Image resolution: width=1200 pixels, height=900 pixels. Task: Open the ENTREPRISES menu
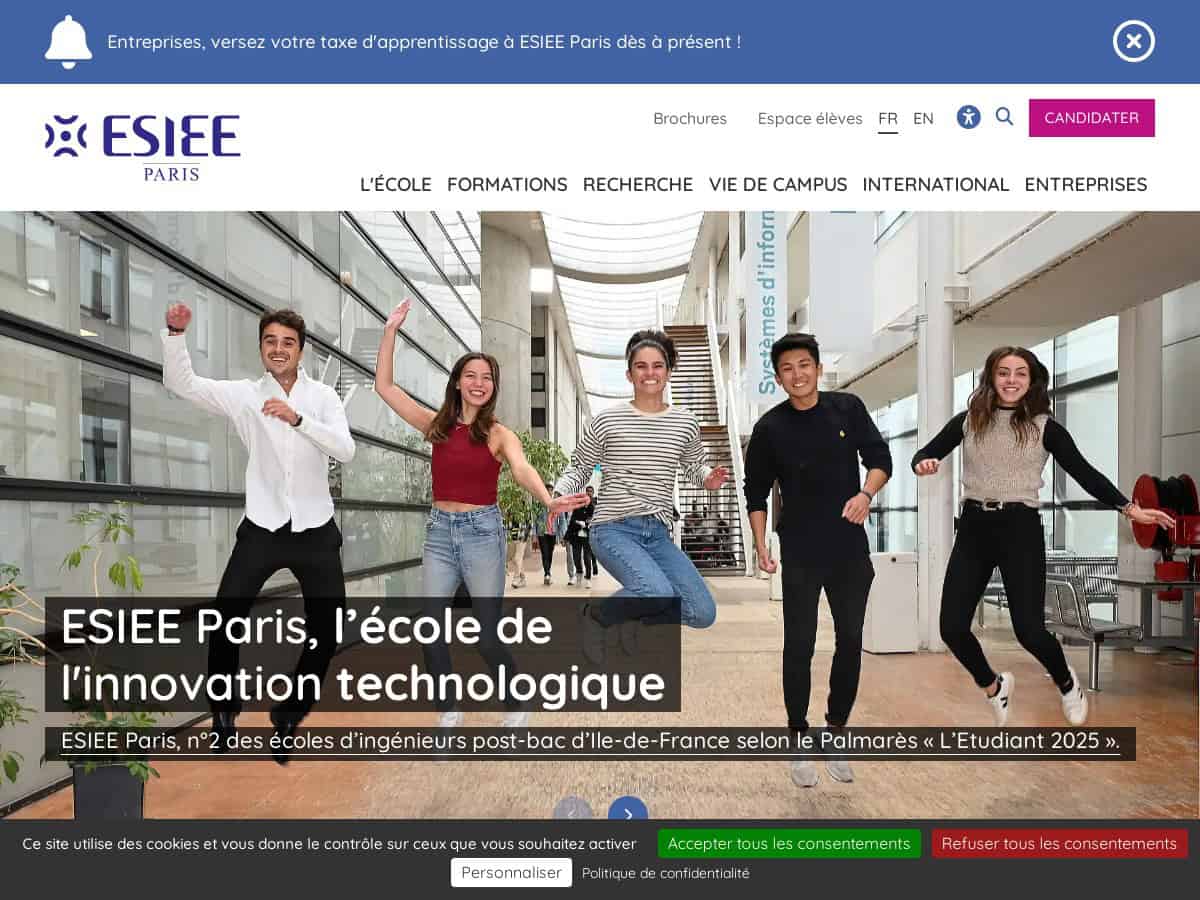(1086, 184)
